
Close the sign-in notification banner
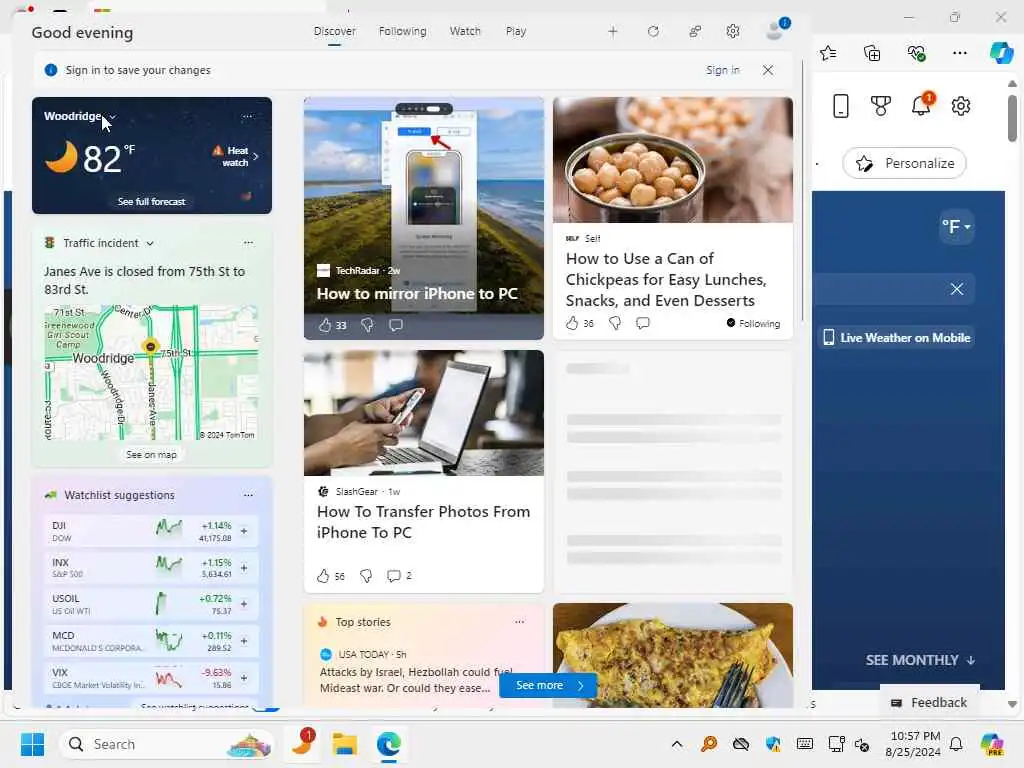click(768, 70)
